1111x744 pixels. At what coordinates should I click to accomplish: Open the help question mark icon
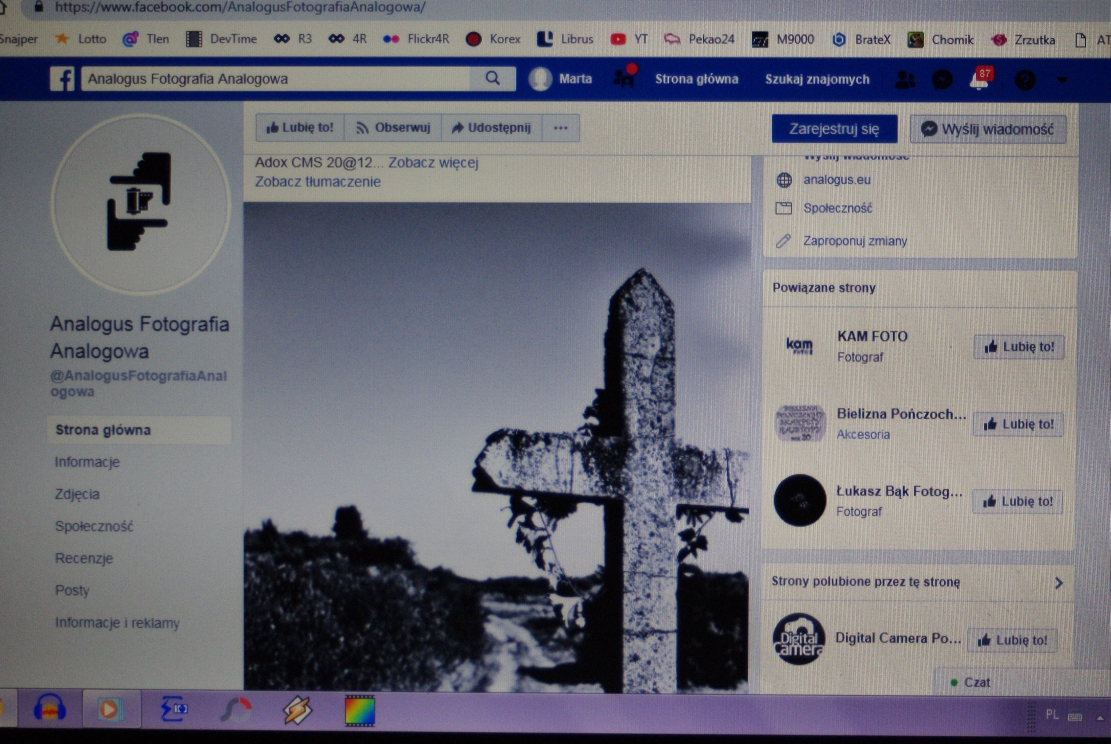point(1025,80)
